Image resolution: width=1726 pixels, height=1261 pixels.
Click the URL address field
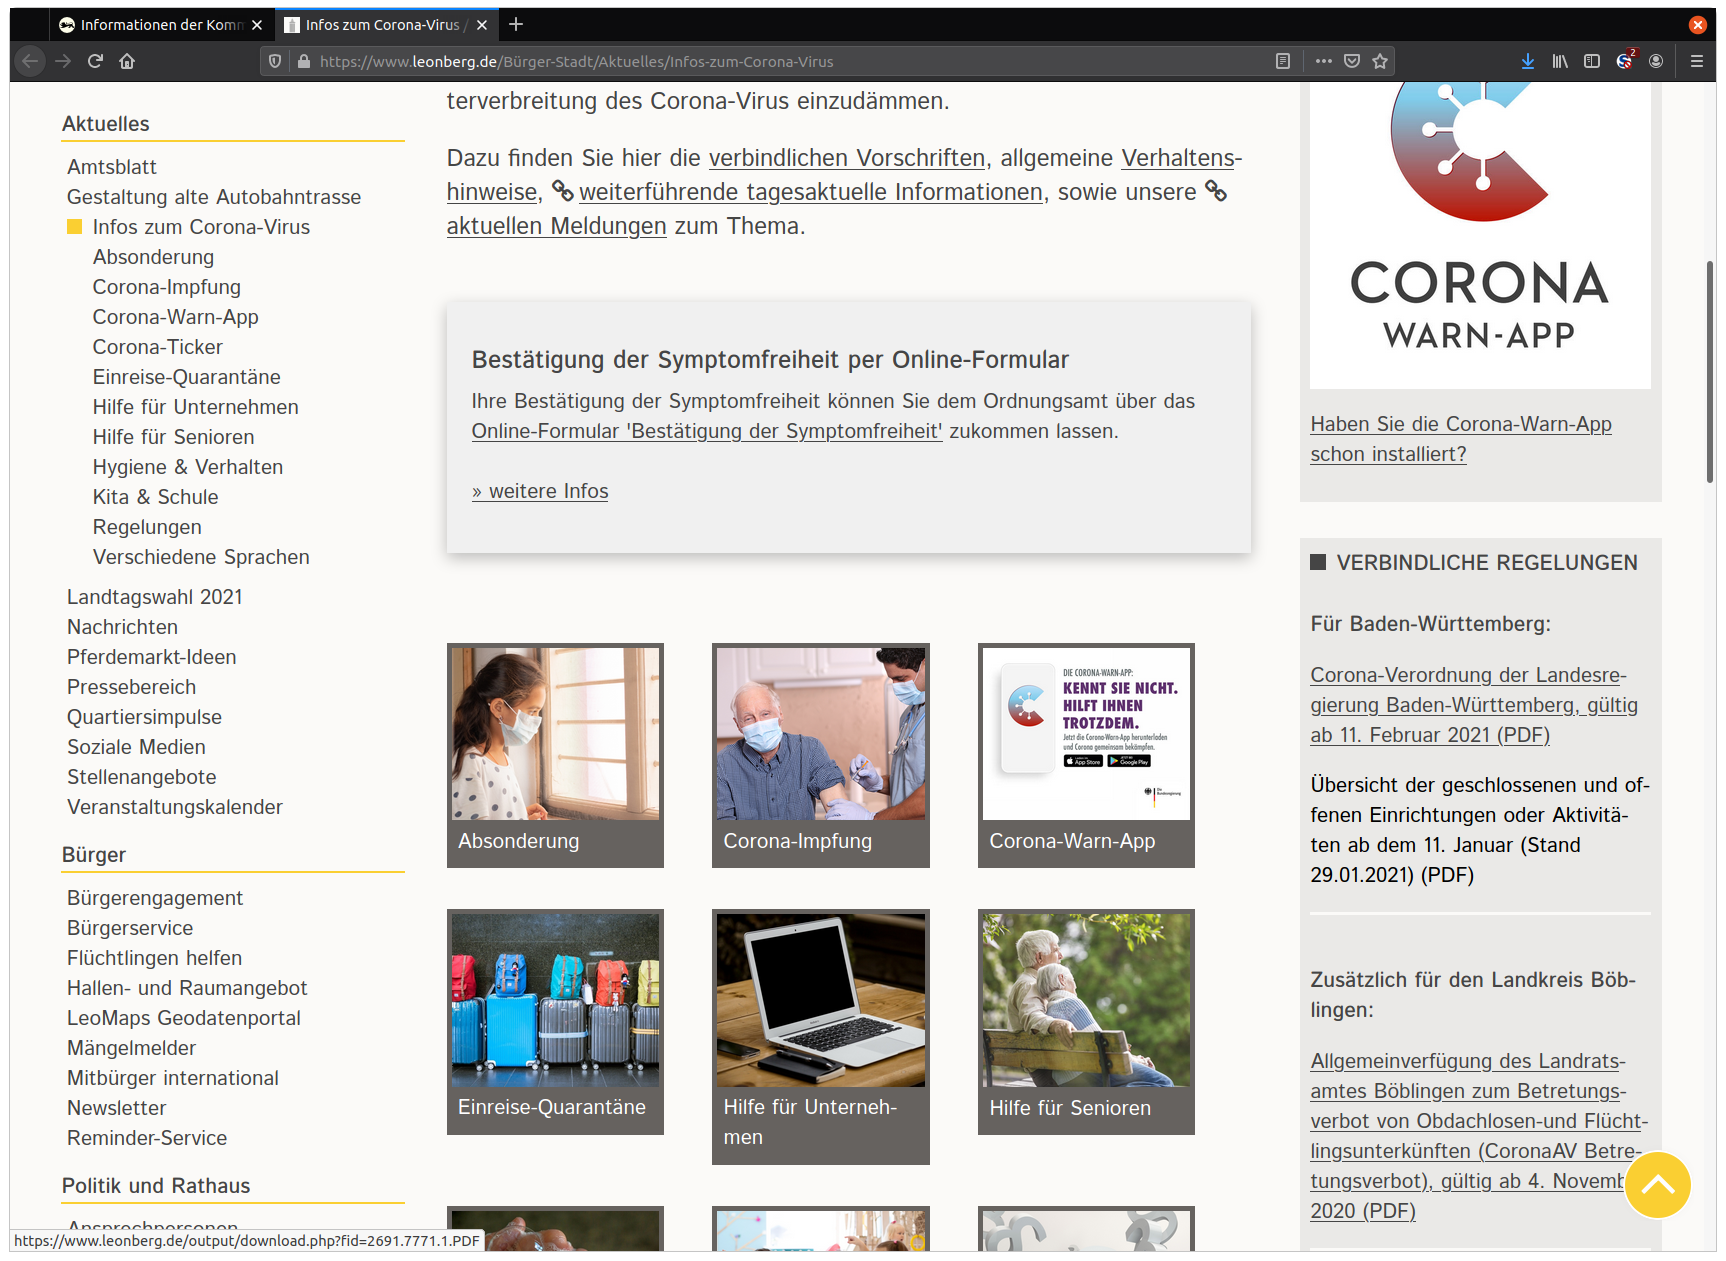[780, 61]
